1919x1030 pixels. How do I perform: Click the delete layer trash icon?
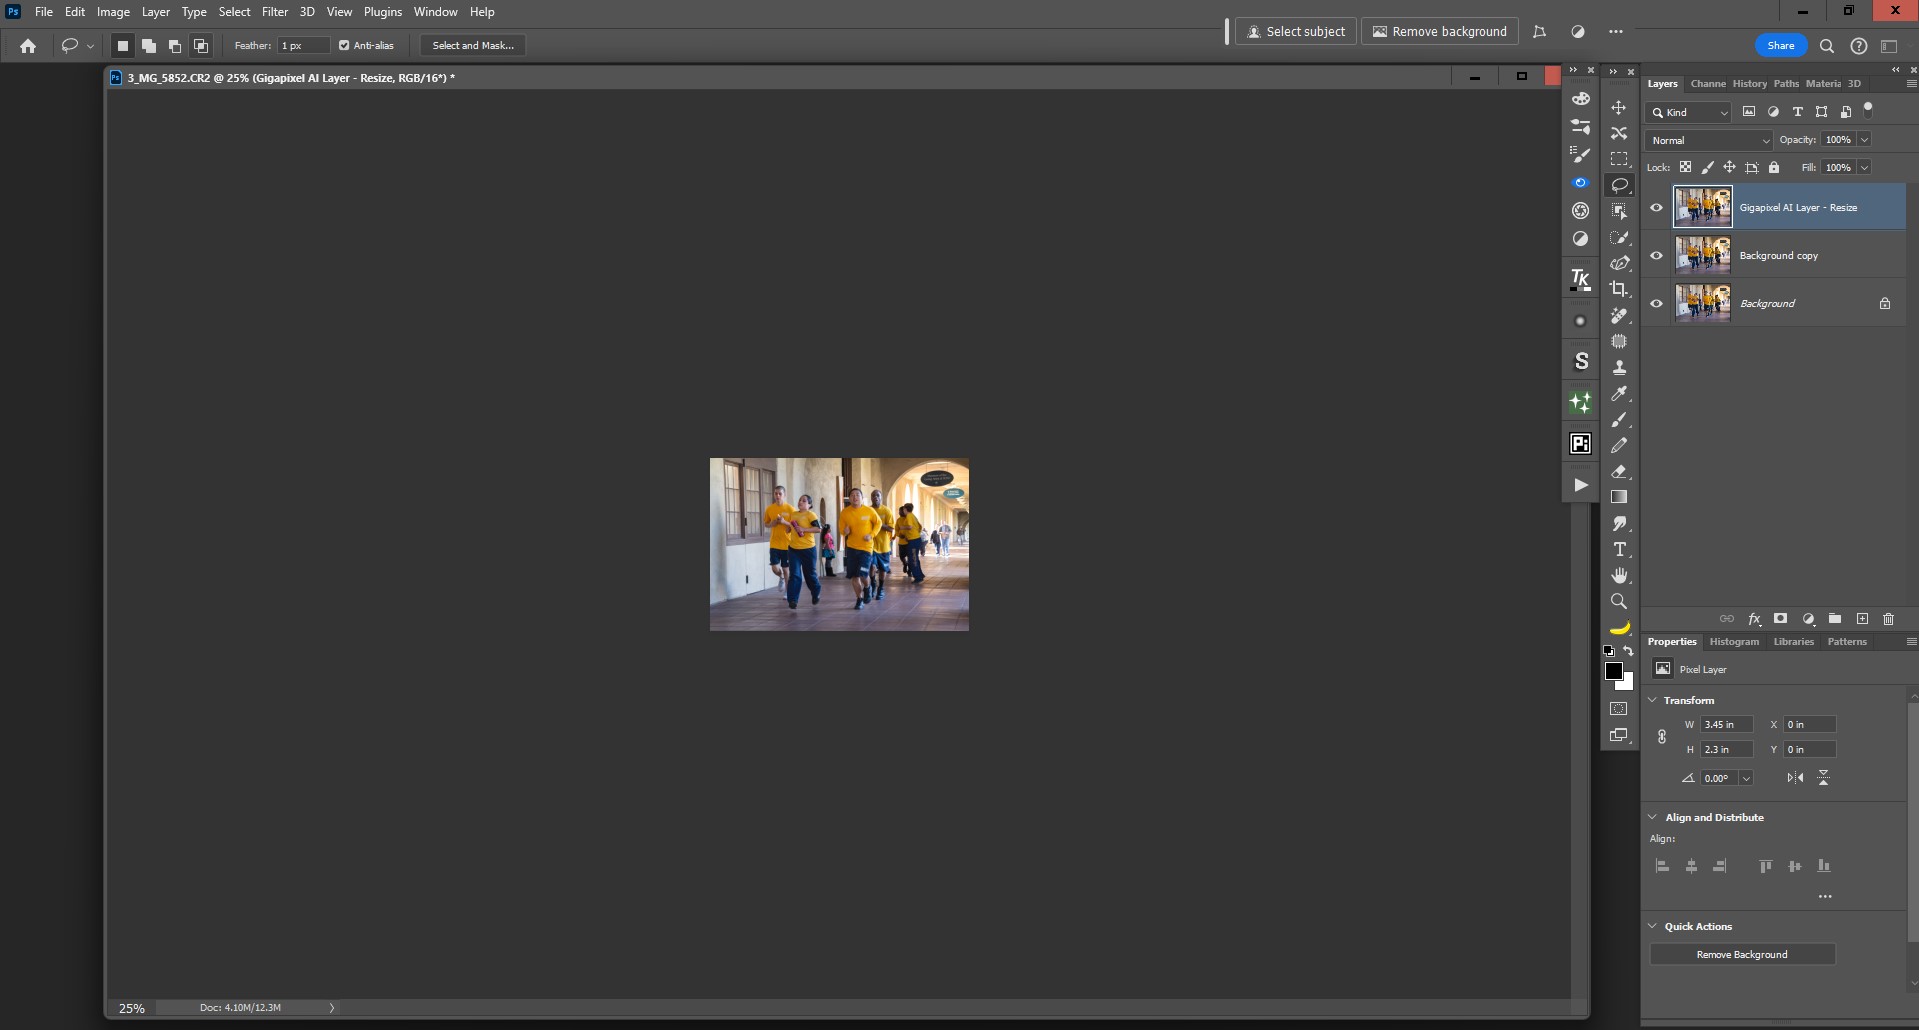pos(1888,619)
